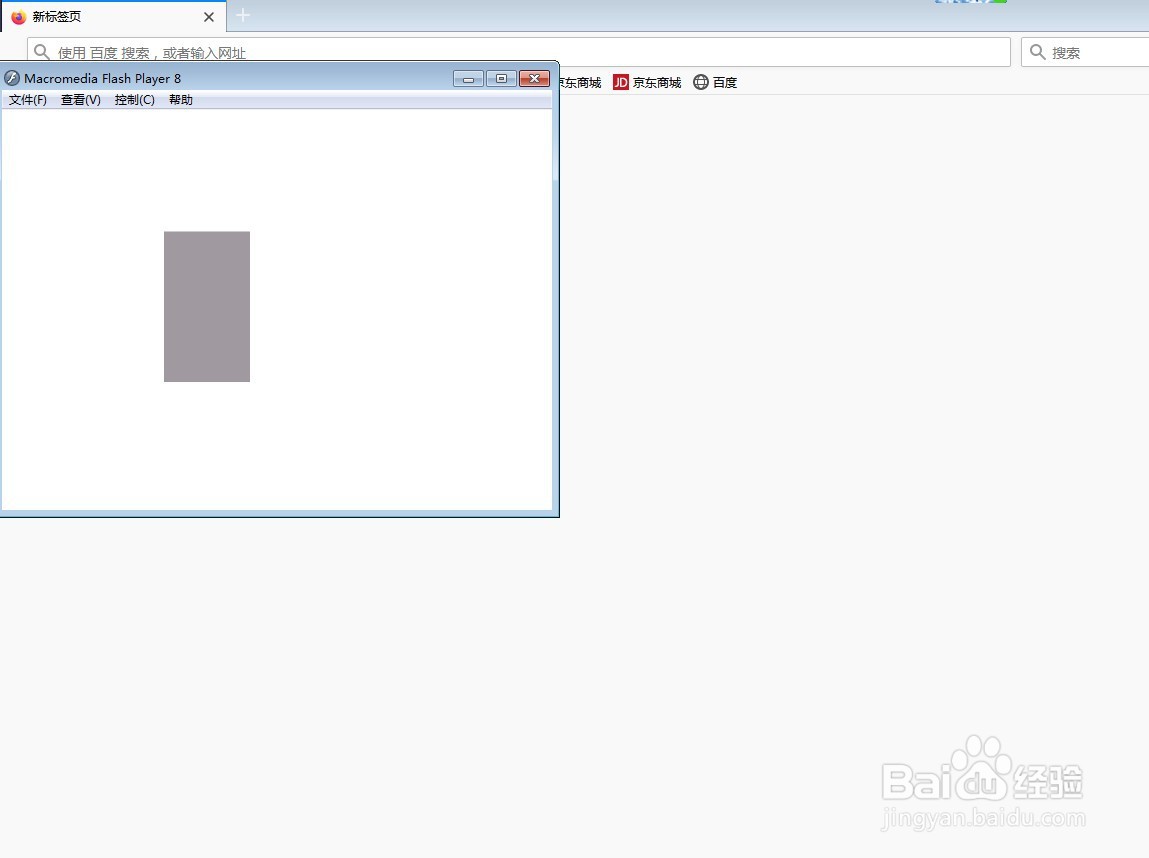Focus the browser address bar
The height and width of the screenshot is (858, 1149).
(x=519, y=52)
